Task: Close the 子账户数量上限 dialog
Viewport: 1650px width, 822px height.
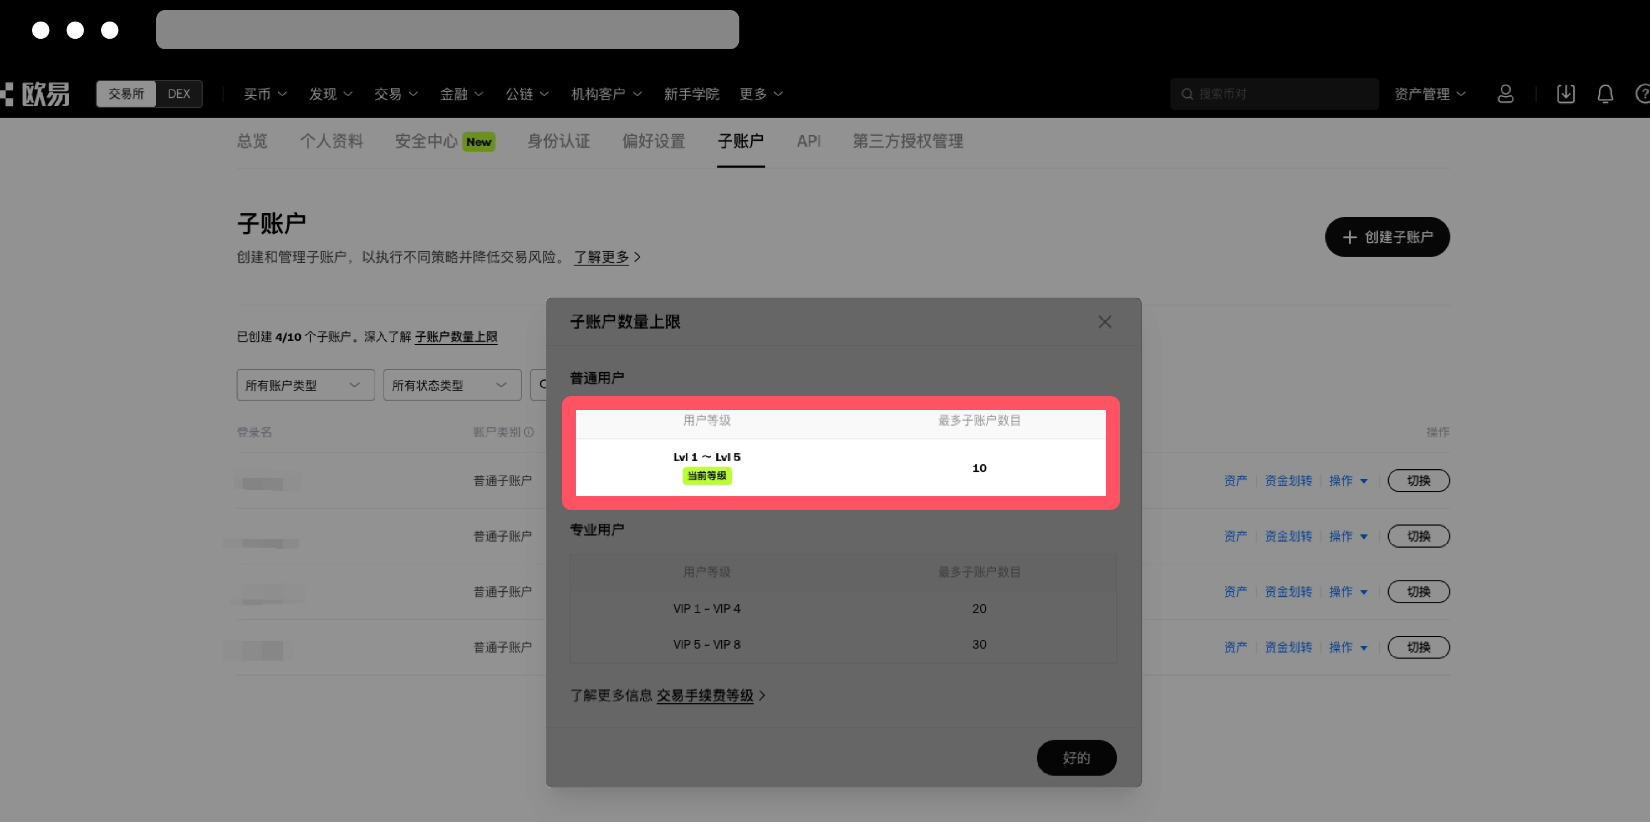Action: coord(1105,322)
